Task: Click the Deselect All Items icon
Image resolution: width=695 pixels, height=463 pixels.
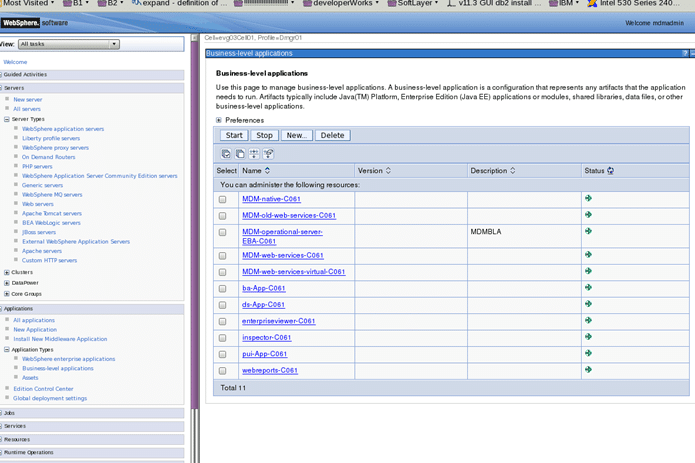Action: [x=240, y=154]
